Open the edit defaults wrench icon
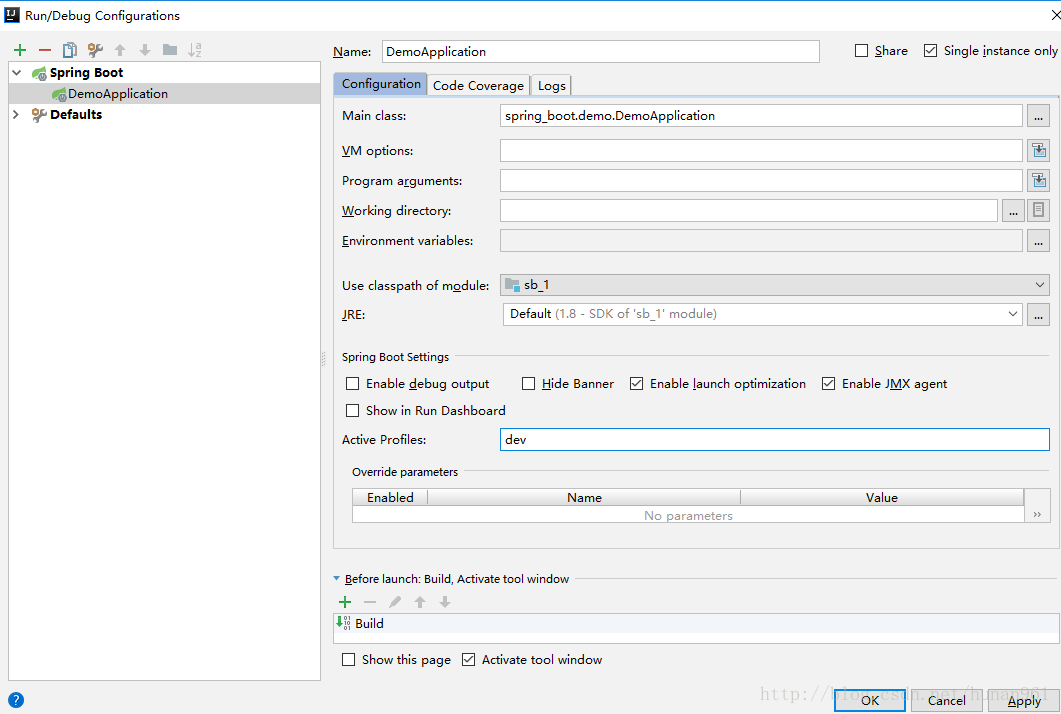 click(x=95, y=49)
